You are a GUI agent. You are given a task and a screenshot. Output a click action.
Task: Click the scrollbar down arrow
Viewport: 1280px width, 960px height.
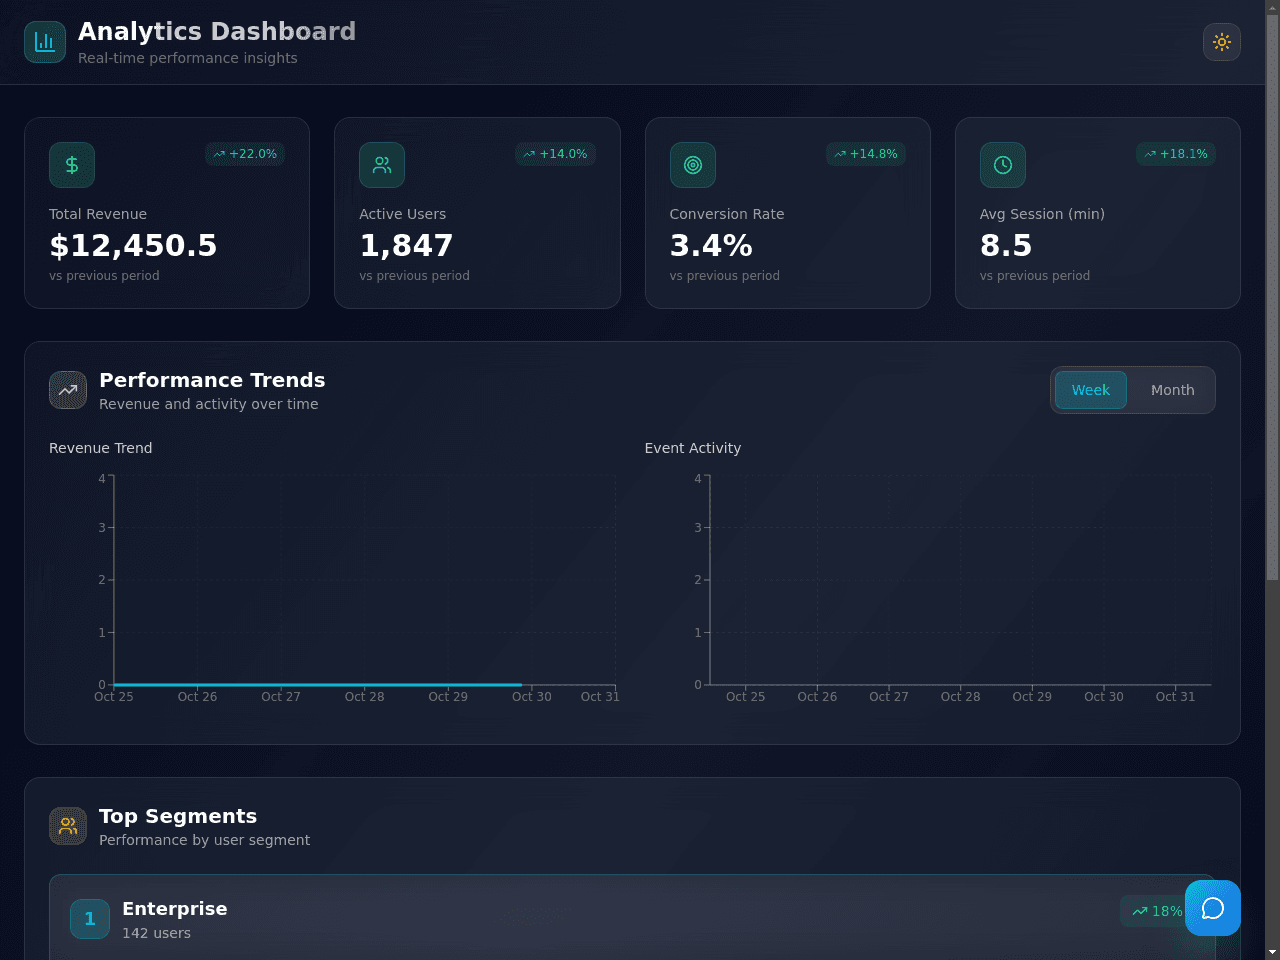tap(1272, 952)
